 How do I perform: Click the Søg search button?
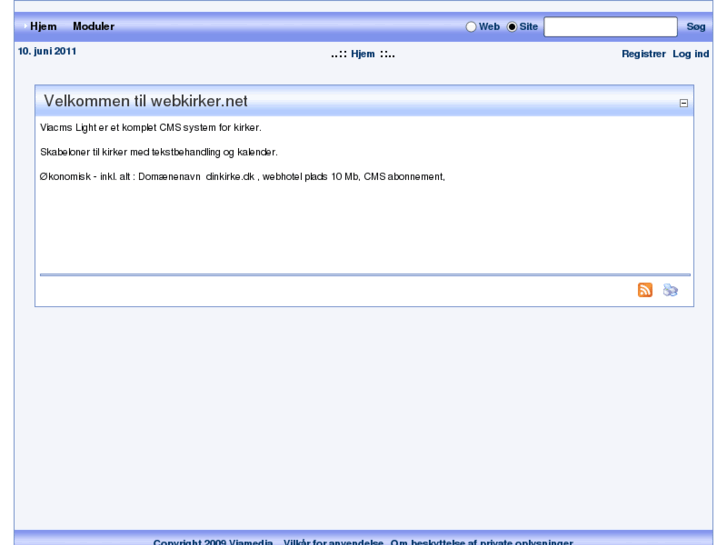click(695, 27)
